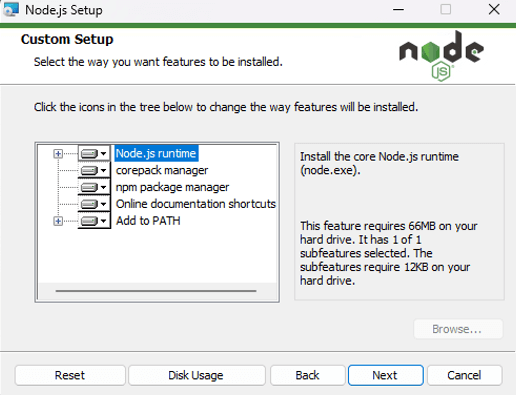Open the npm package manager install-mode dropdown

point(94,187)
